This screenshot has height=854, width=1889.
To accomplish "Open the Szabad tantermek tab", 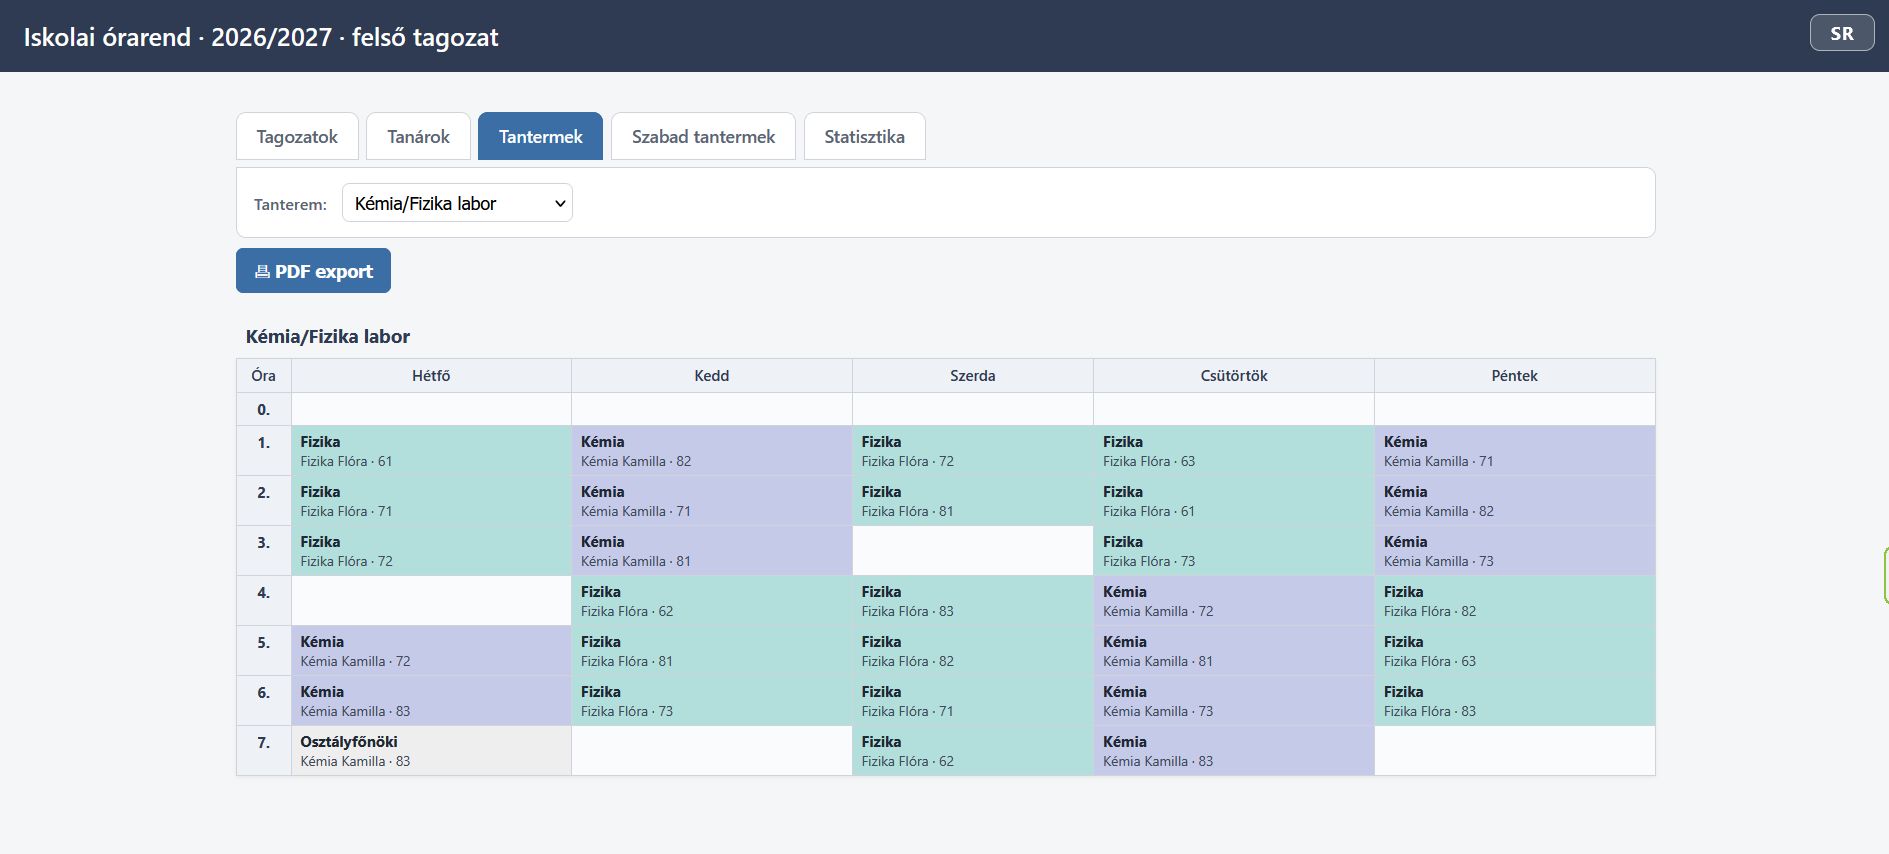I will pyautogui.click(x=703, y=136).
